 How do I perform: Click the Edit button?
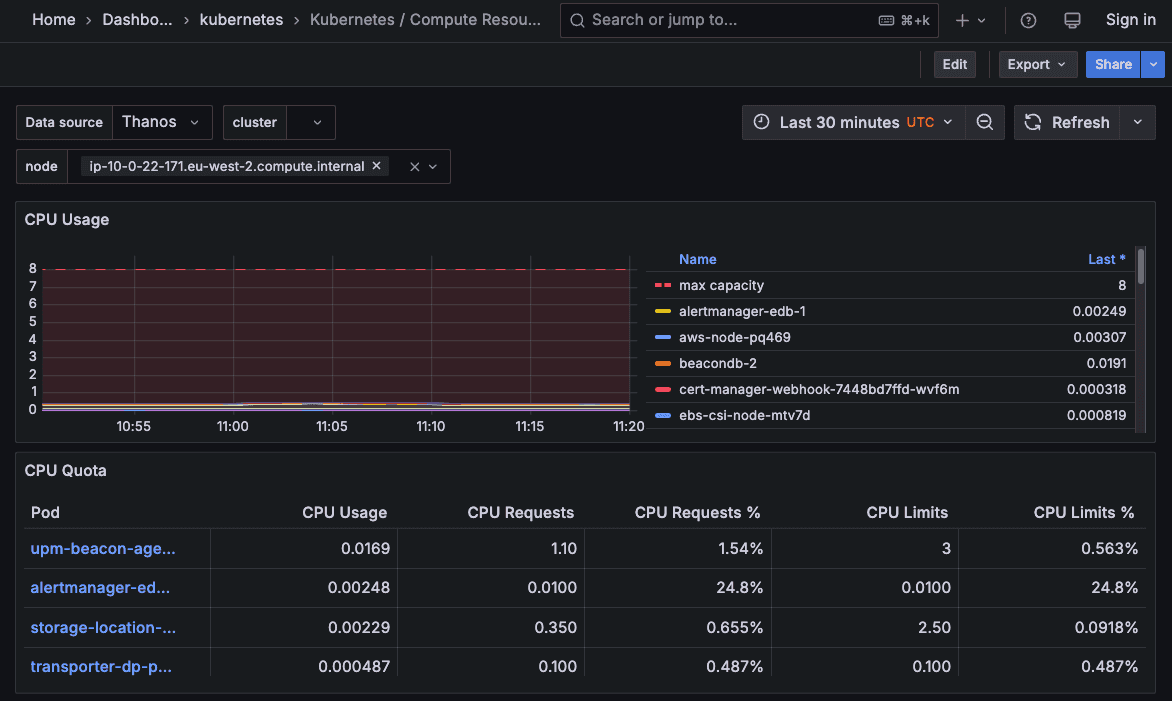point(954,64)
